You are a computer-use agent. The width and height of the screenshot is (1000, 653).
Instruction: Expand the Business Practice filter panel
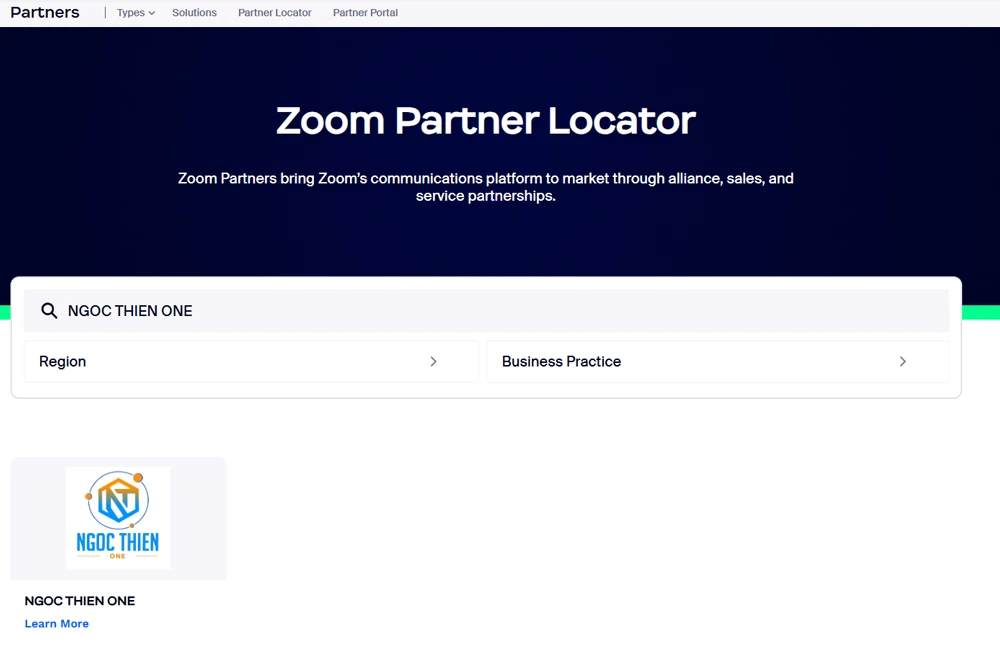(718, 361)
